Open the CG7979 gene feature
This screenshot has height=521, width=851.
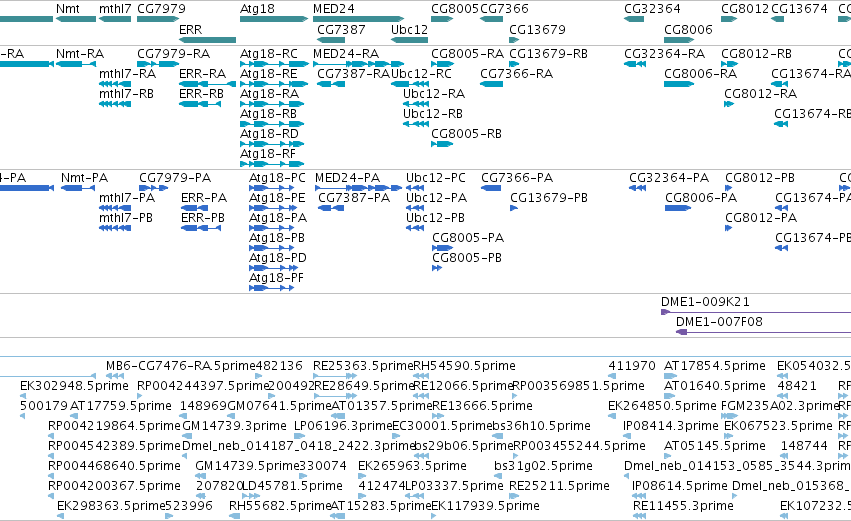coord(158,19)
